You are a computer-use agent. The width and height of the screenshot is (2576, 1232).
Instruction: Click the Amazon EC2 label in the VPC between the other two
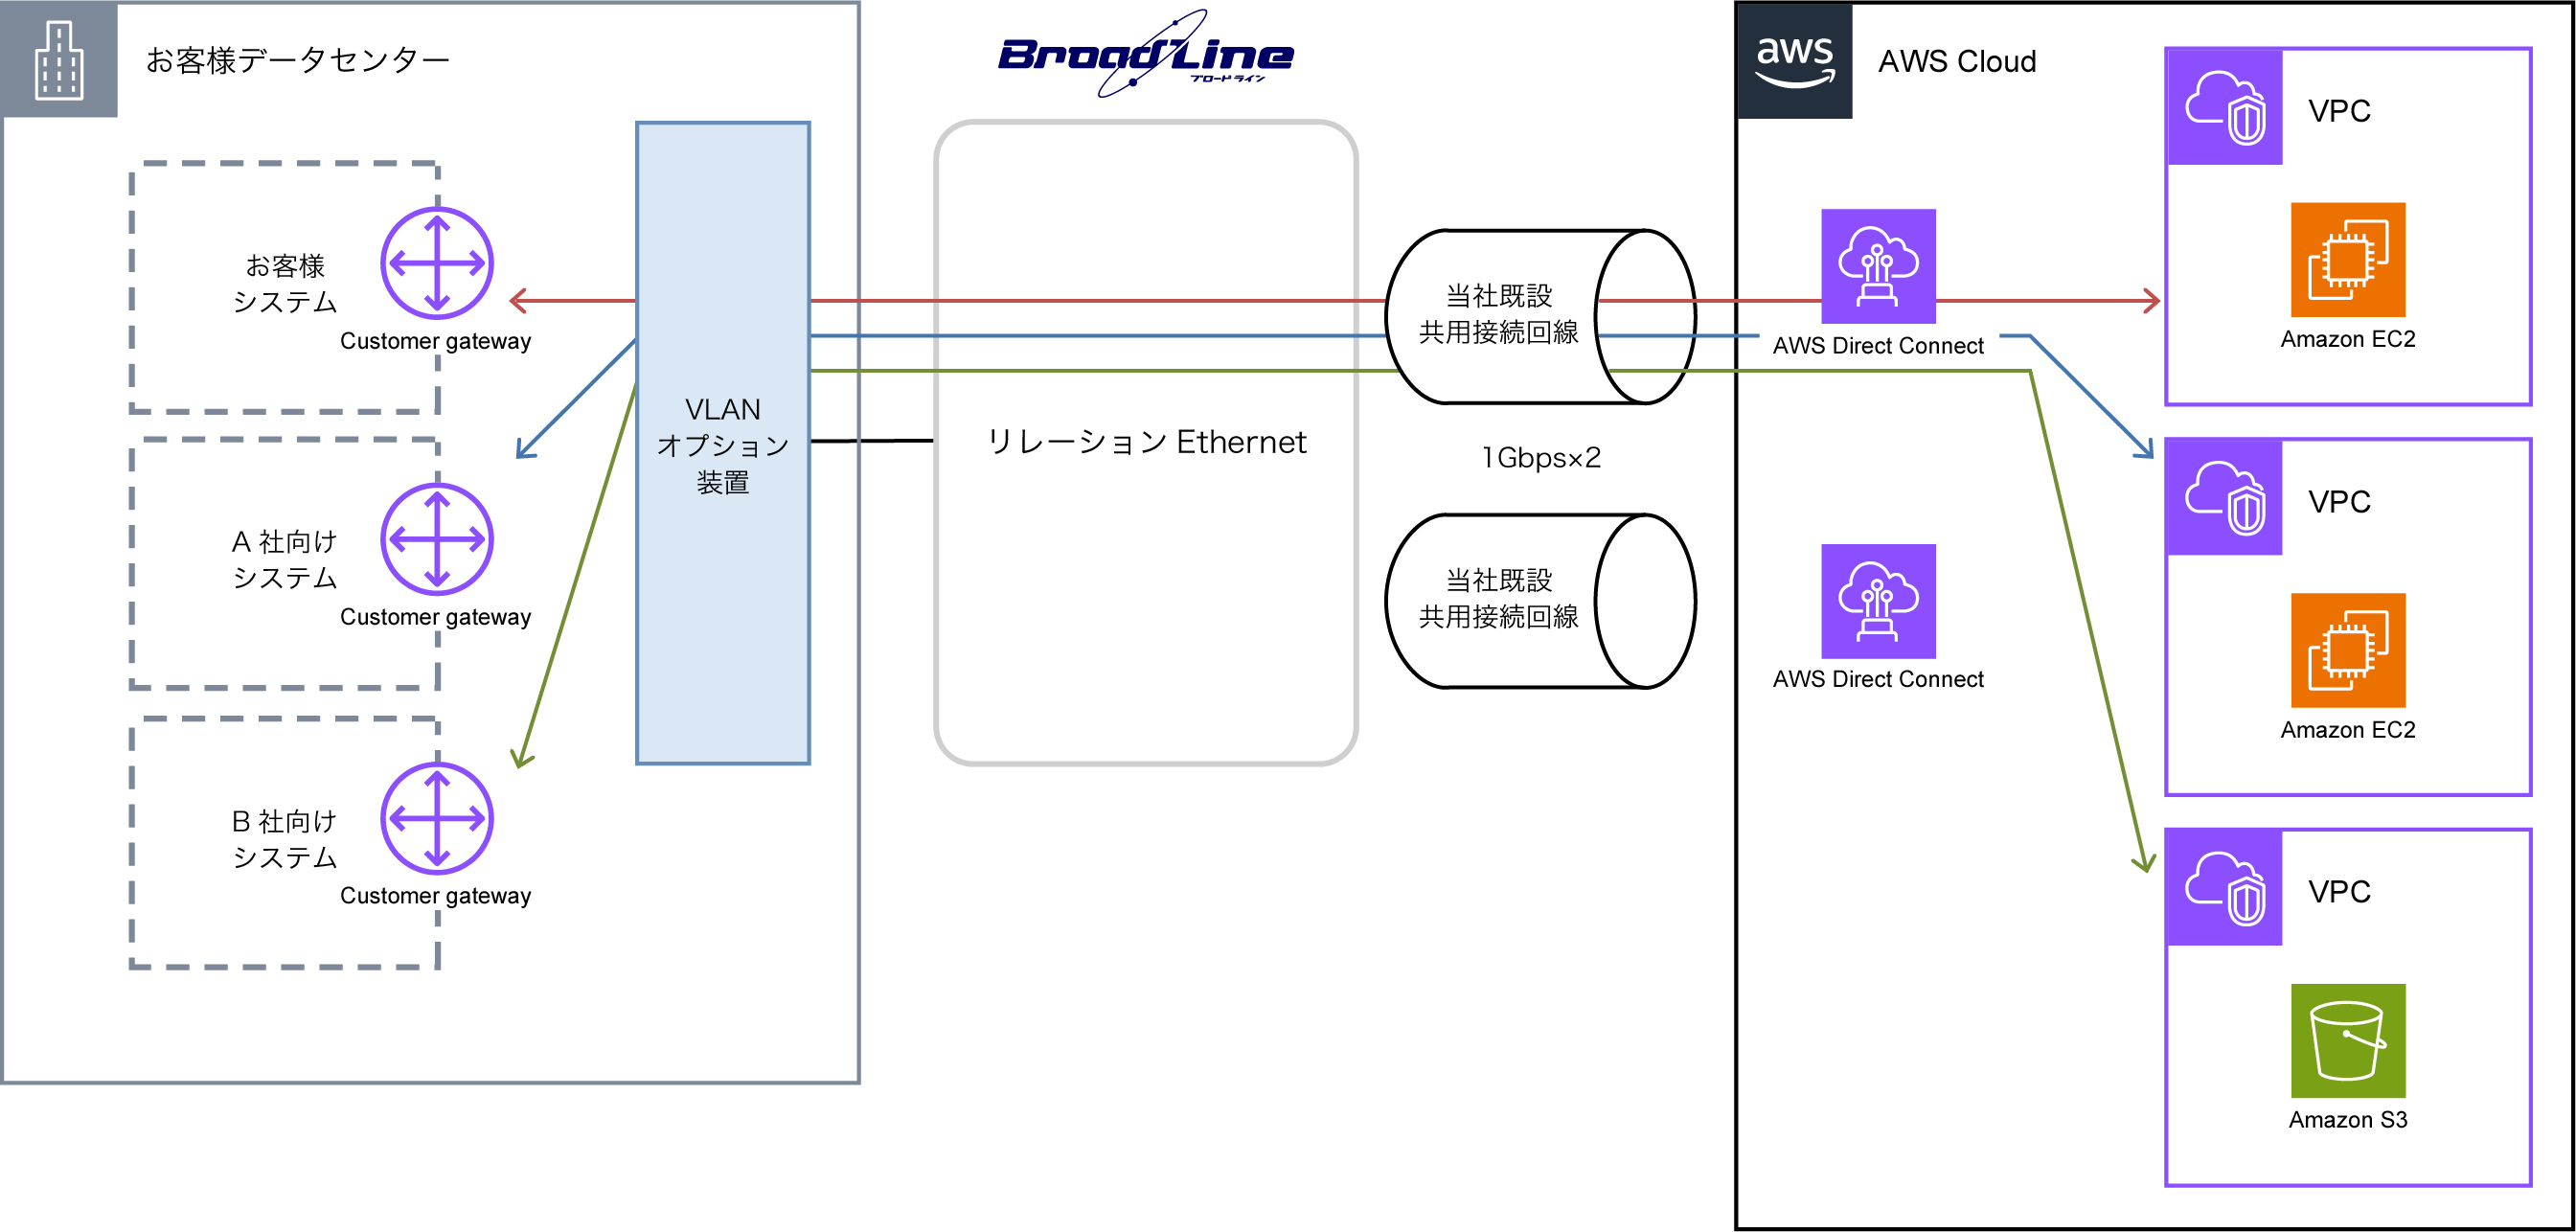click(2348, 730)
